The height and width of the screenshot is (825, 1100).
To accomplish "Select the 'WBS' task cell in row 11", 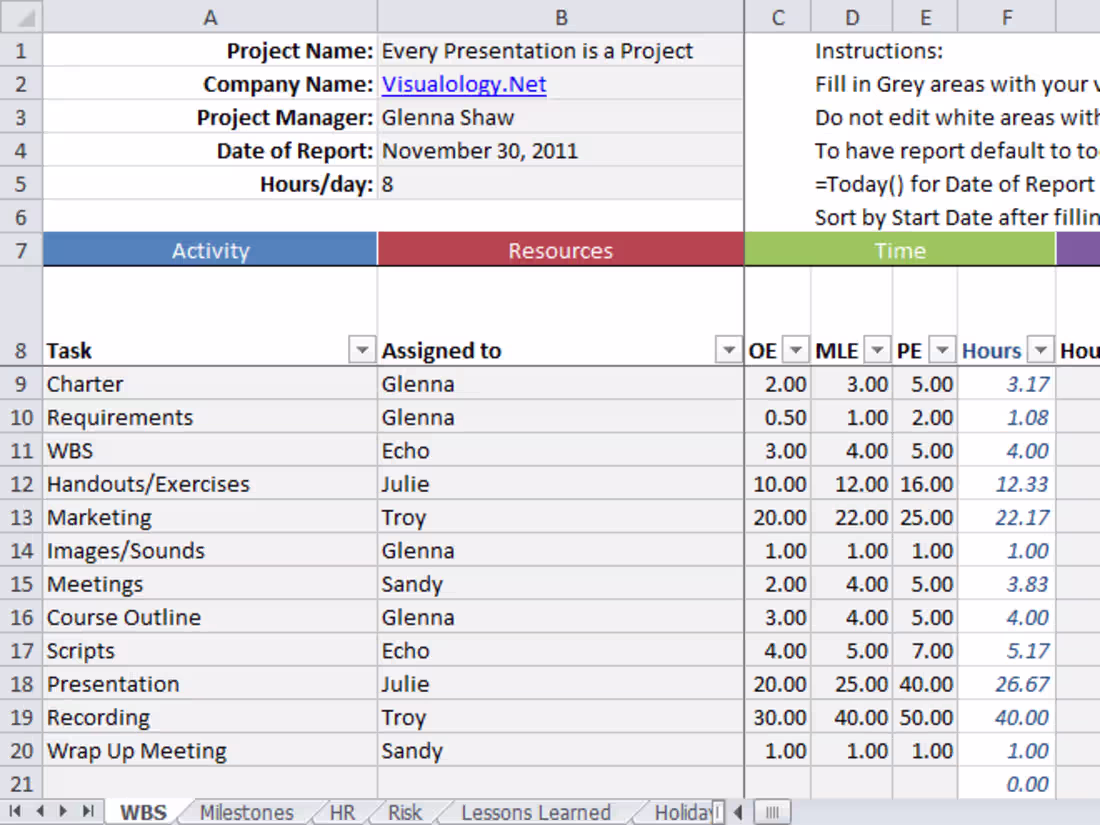I will coord(210,450).
